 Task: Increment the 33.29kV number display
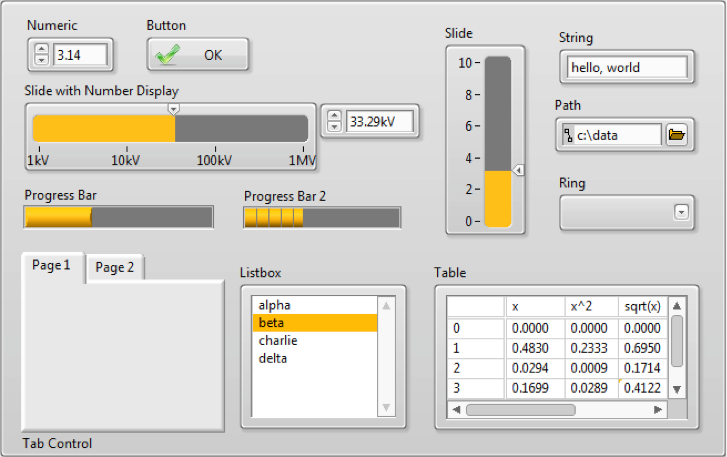click(x=335, y=116)
